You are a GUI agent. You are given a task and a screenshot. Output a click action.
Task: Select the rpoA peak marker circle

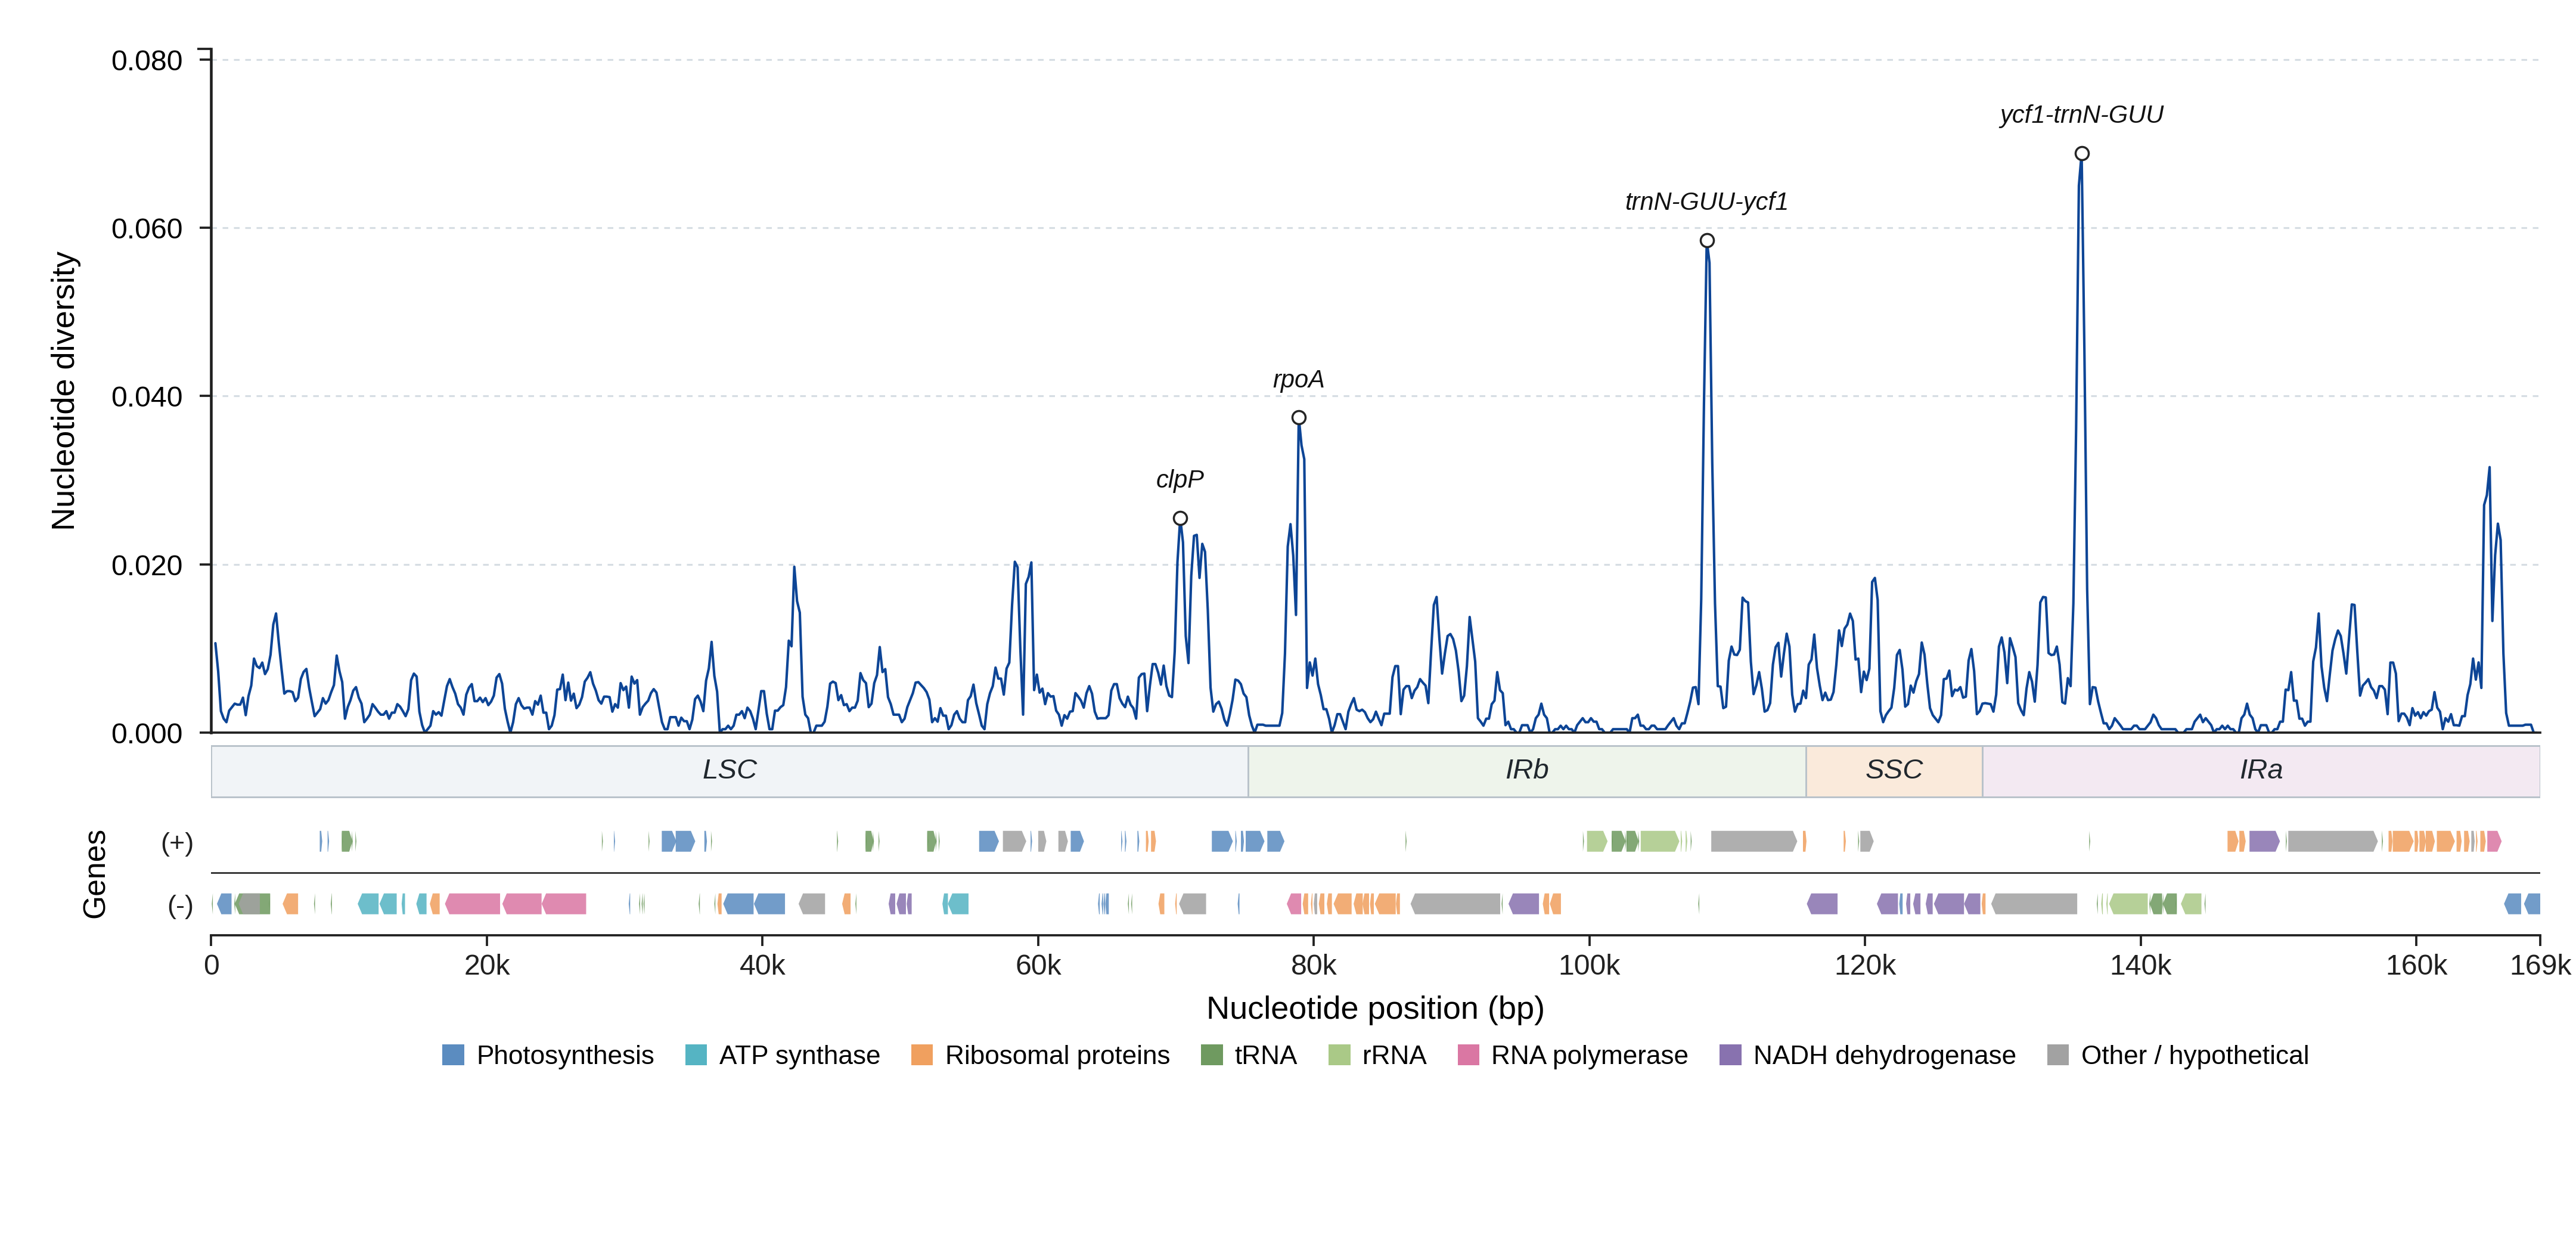click(x=1298, y=418)
